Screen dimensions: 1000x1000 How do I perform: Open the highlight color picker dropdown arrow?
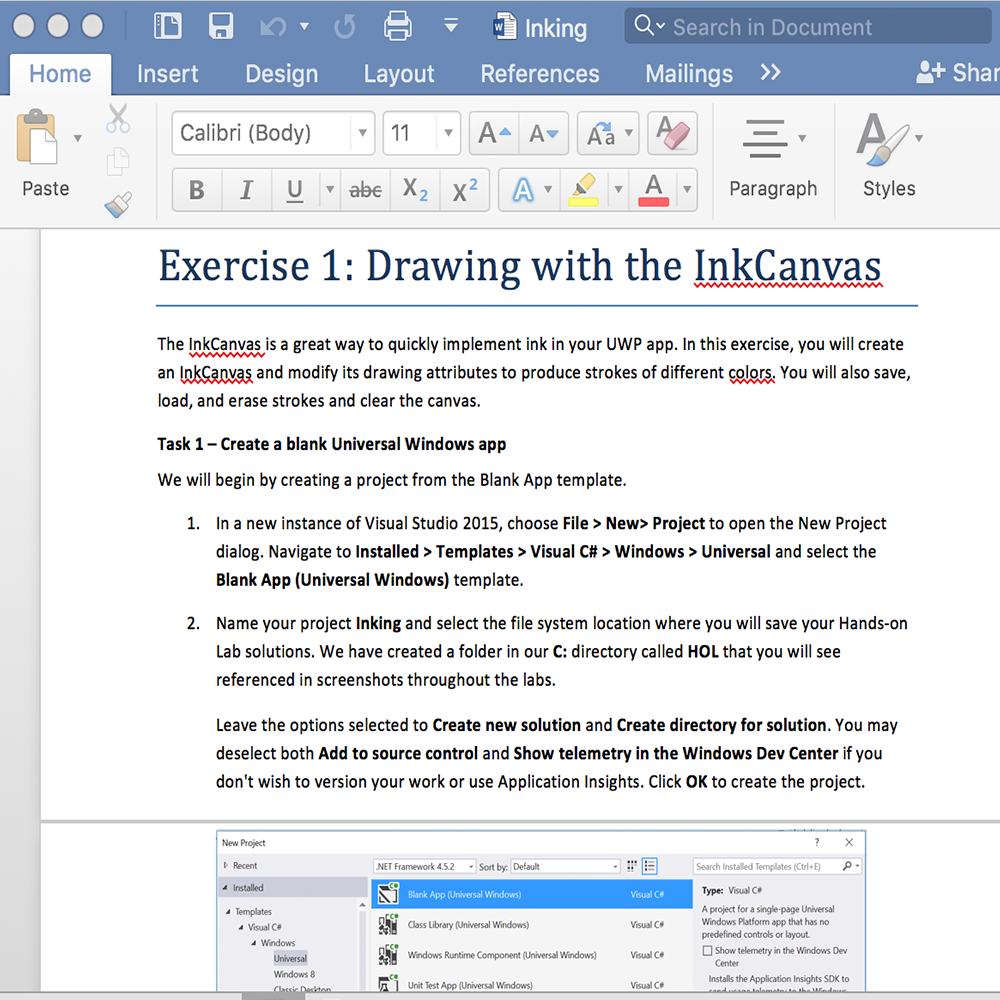618,189
